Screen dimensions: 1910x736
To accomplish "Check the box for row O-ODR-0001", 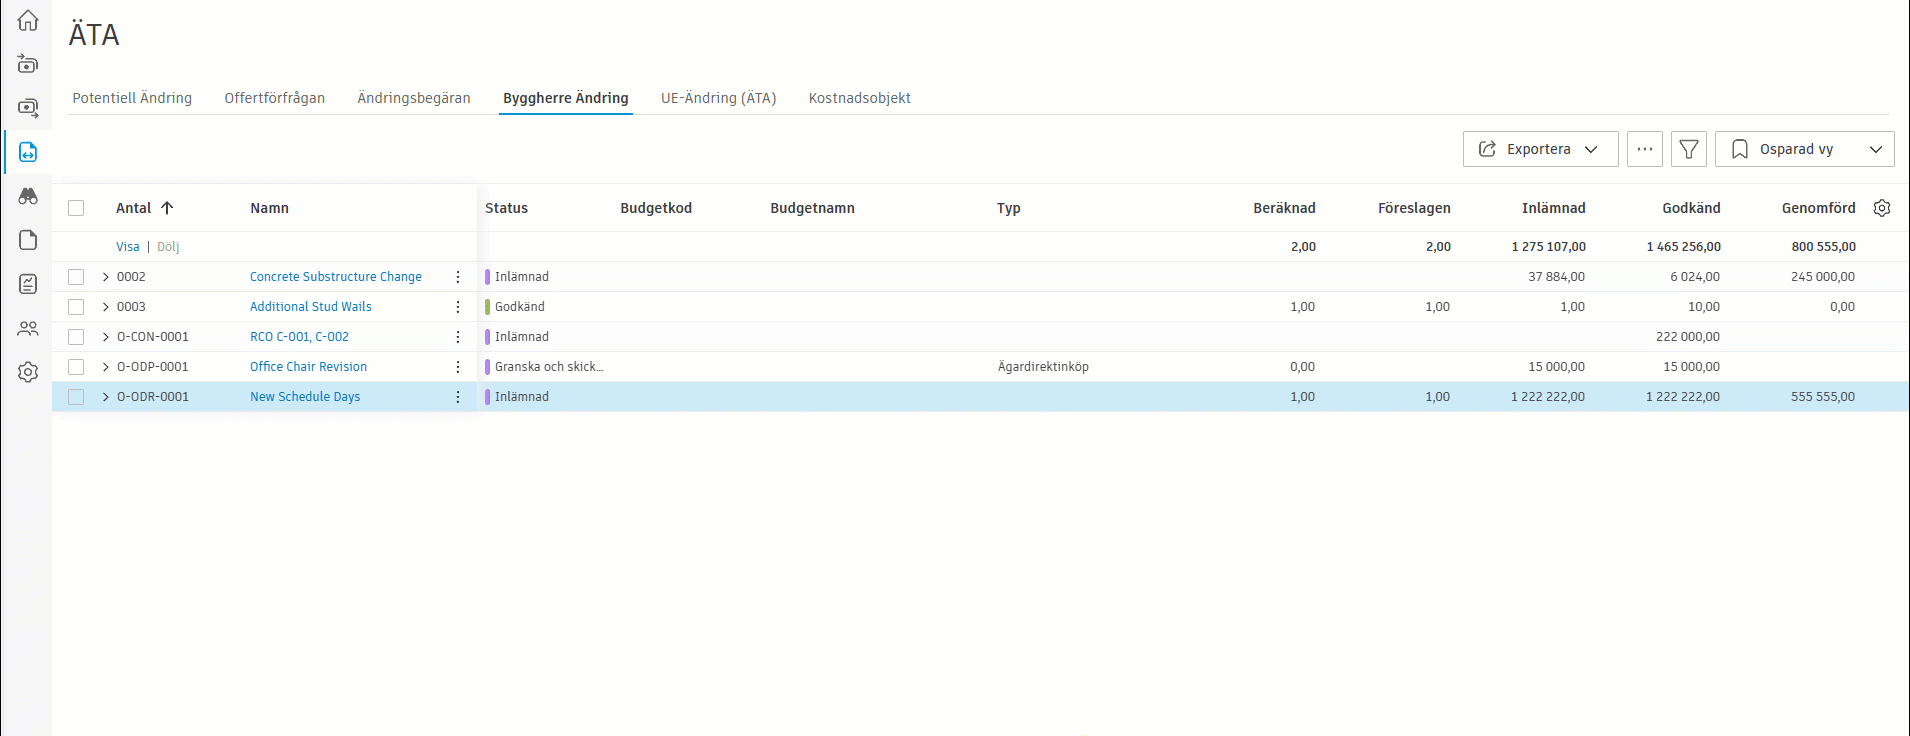I will click(76, 397).
